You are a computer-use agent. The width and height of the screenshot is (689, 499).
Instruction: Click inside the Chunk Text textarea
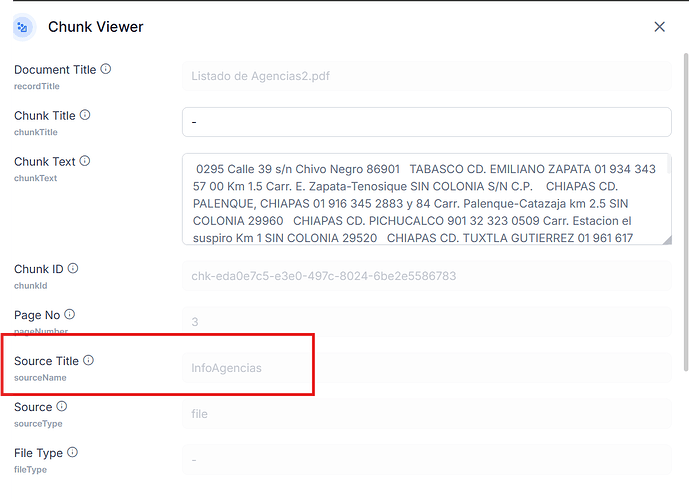(x=420, y=199)
